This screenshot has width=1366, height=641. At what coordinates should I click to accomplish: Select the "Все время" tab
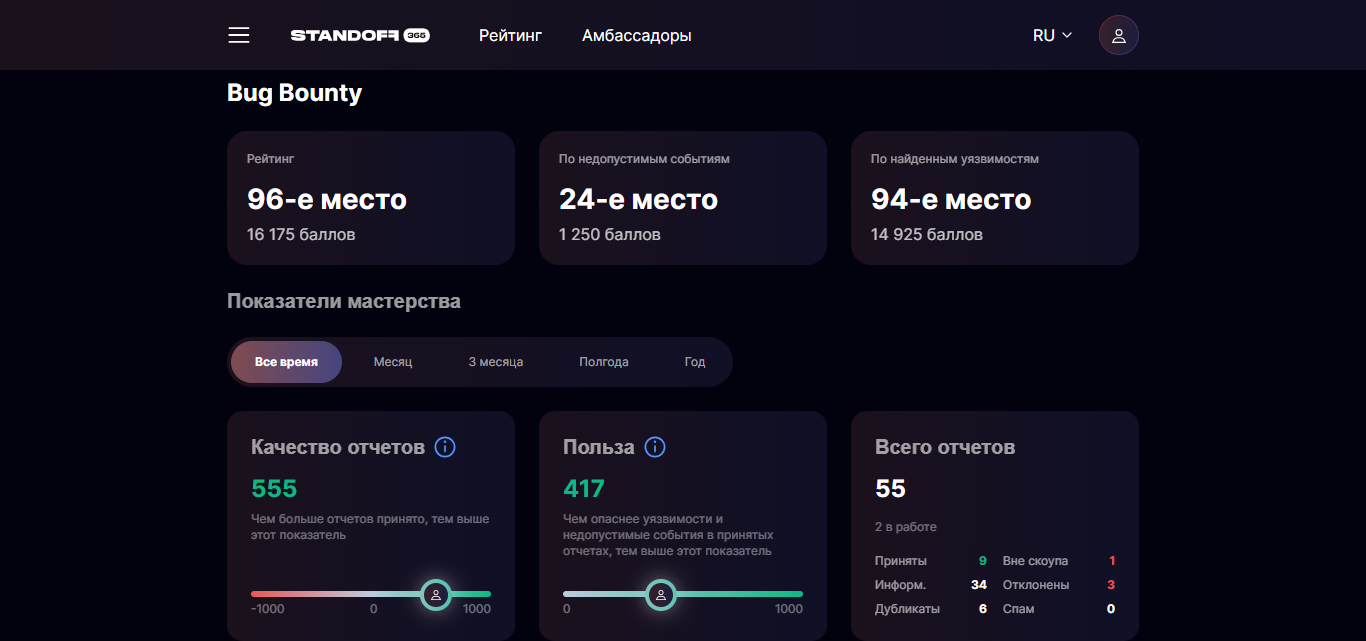coord(286,362)
